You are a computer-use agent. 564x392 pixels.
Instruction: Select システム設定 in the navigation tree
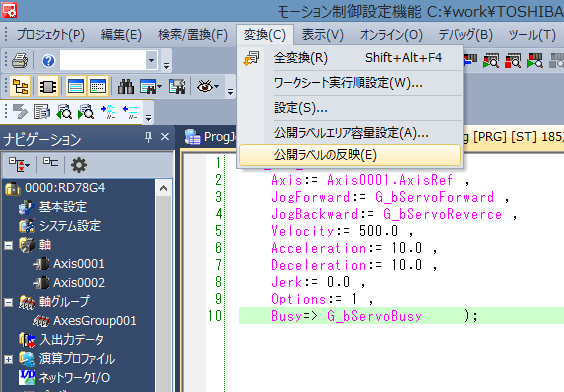point(69,226)
